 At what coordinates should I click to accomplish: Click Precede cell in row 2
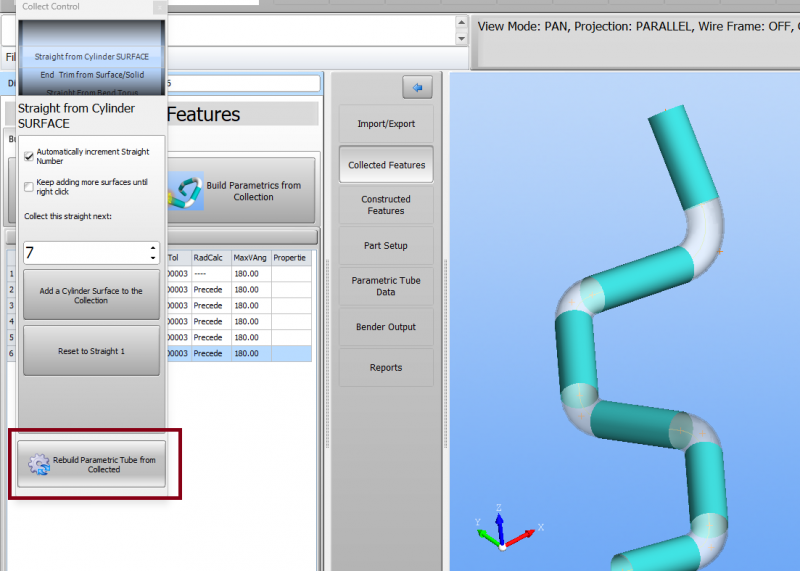[x=211, y=290]
